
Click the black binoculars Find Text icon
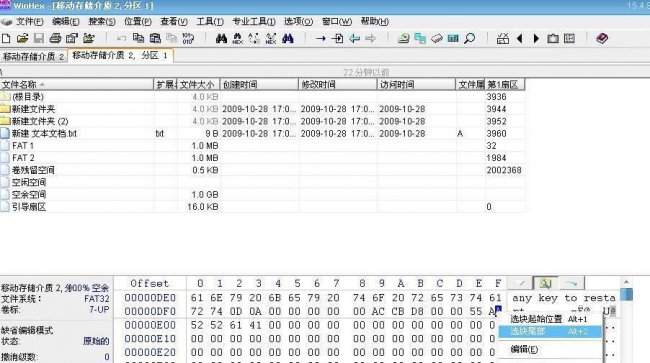tap(221, 39)
